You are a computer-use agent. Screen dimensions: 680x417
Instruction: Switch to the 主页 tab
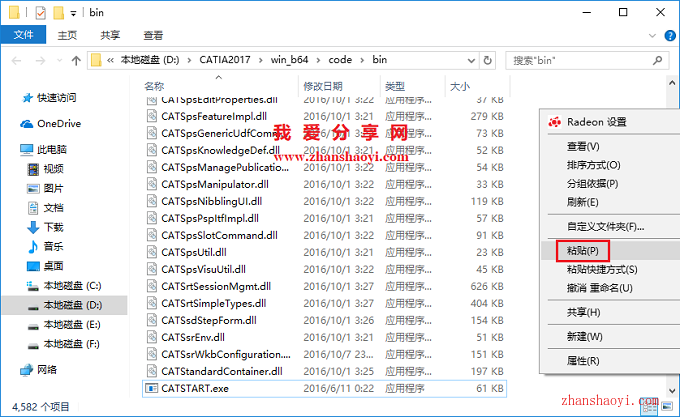[67, 35]
